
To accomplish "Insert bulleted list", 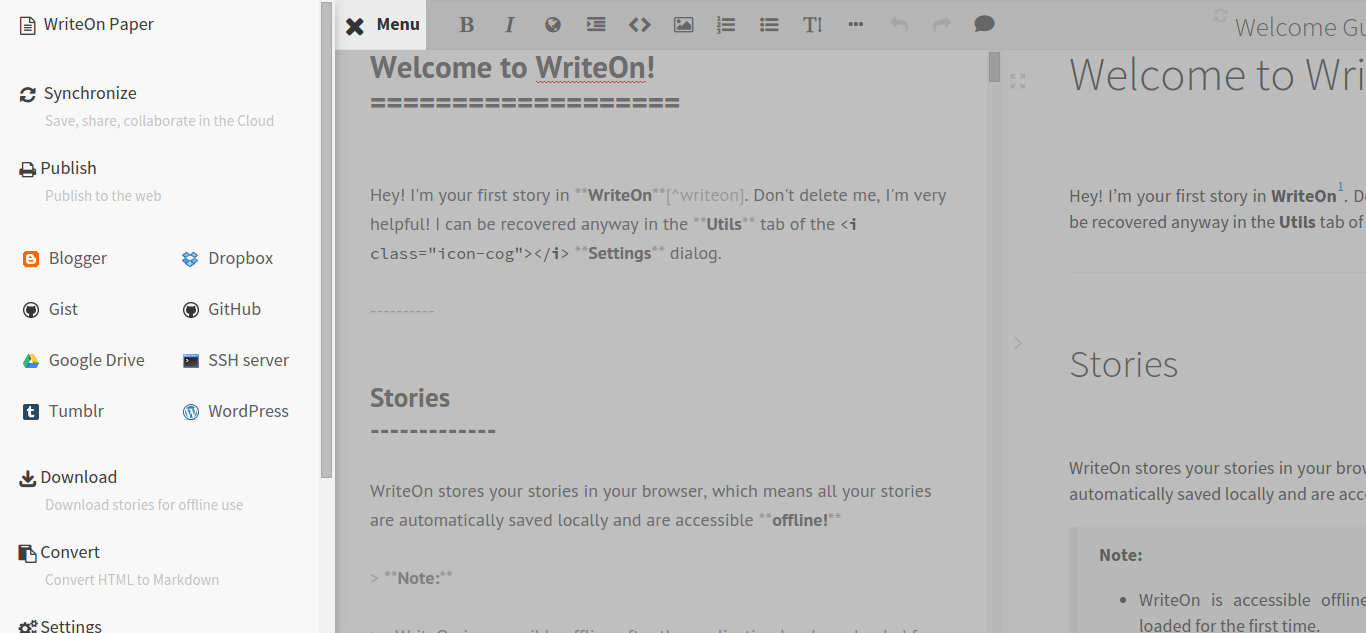I will [x=769, y=25].
